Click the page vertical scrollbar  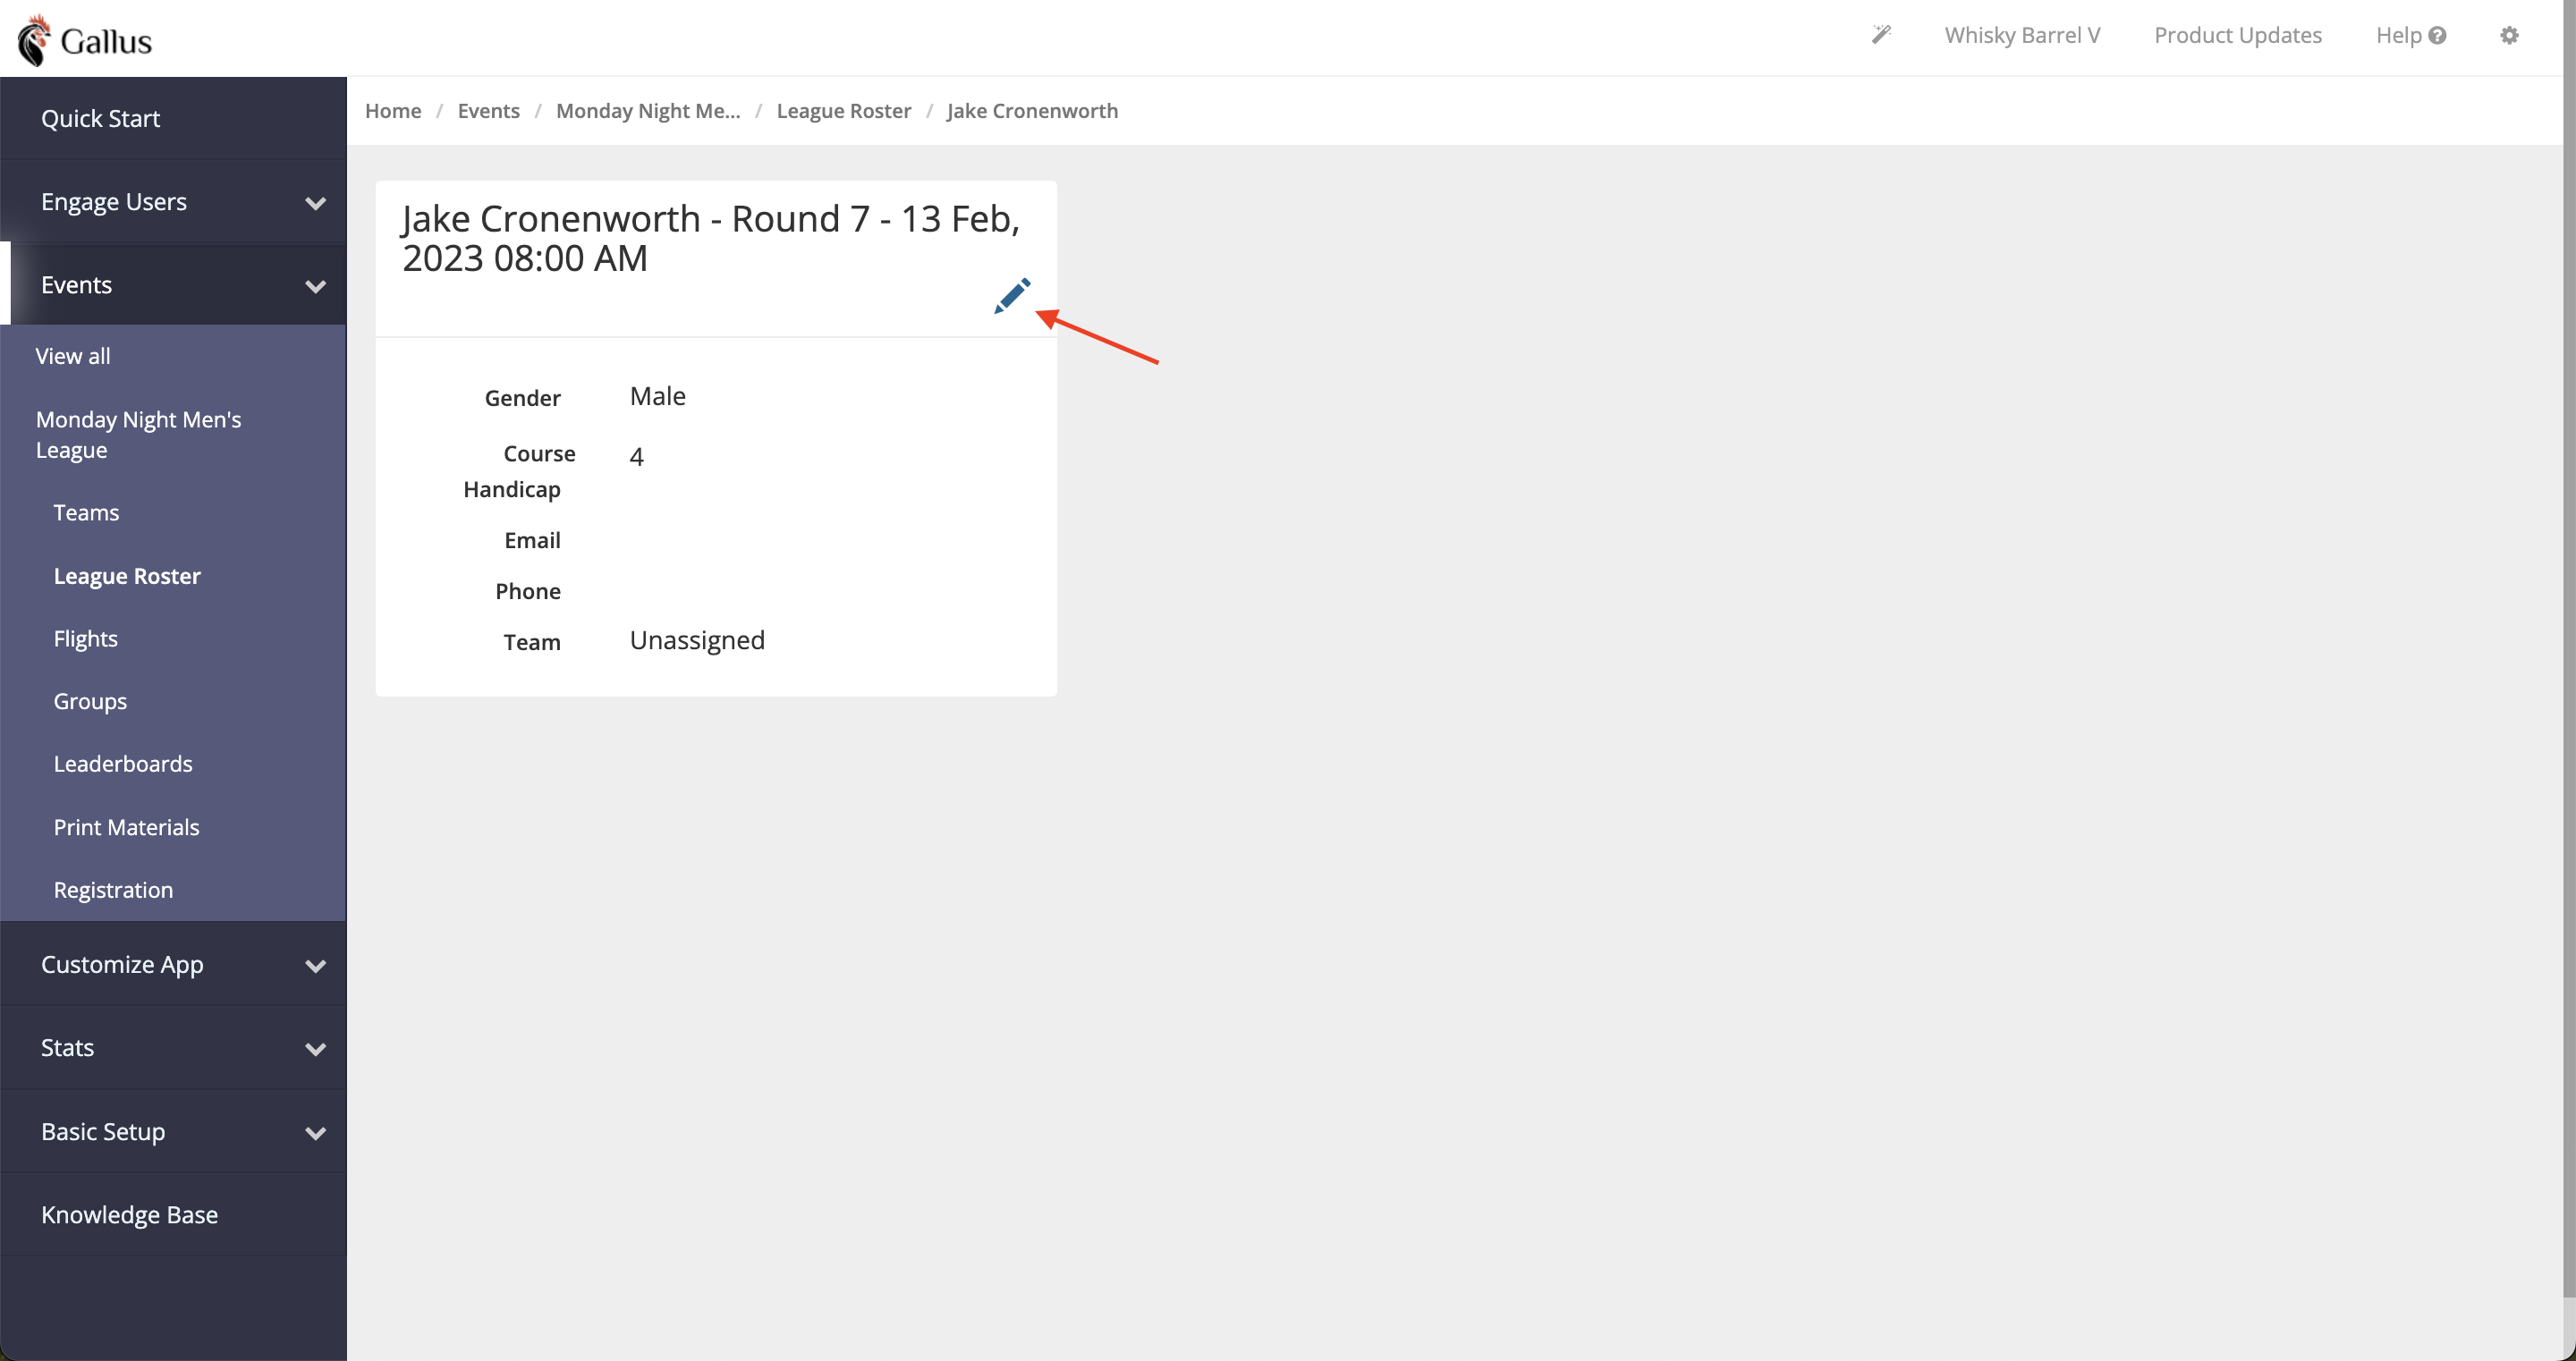(x=2569, y=650)
